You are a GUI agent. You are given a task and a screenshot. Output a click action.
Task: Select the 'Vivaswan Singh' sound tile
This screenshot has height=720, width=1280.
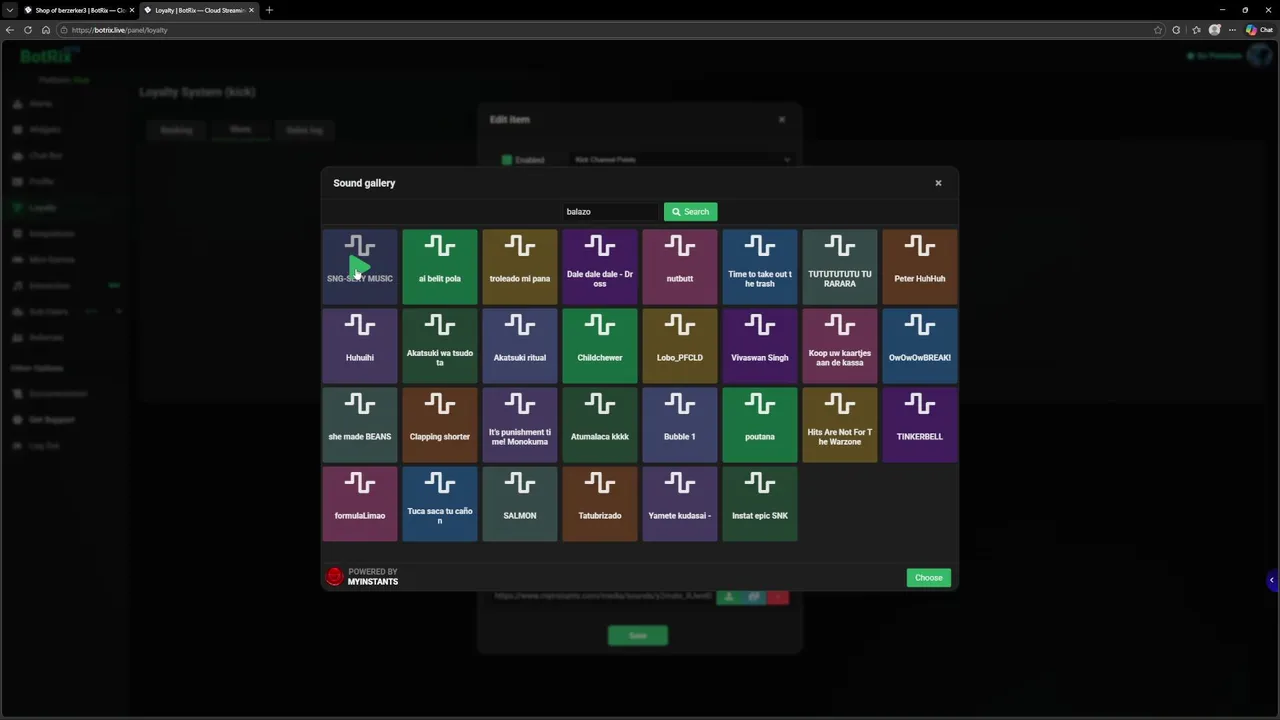760,345
